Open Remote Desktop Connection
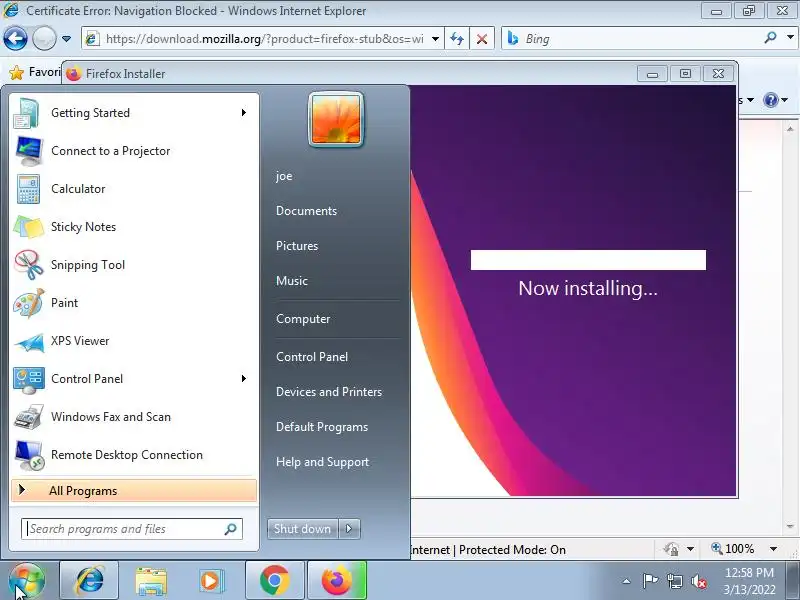Viewport: 800px width, 600px height. (134, 455)
